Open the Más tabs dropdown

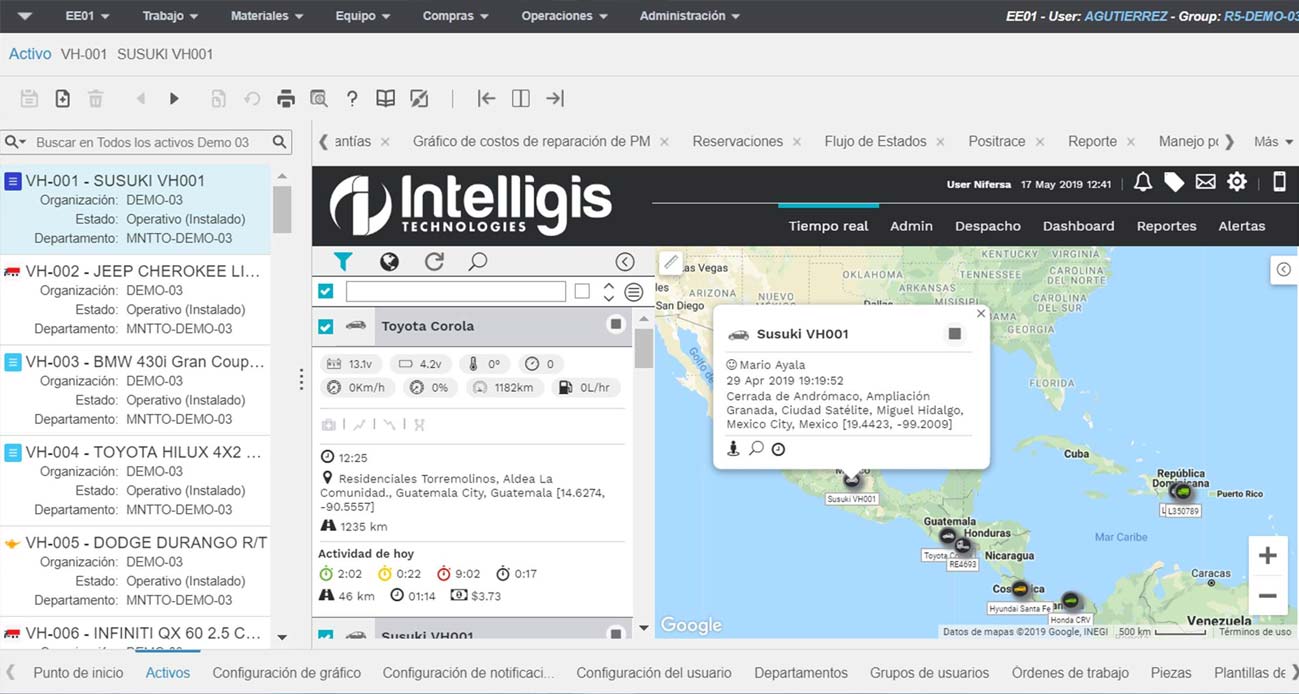pos(1273,142)
